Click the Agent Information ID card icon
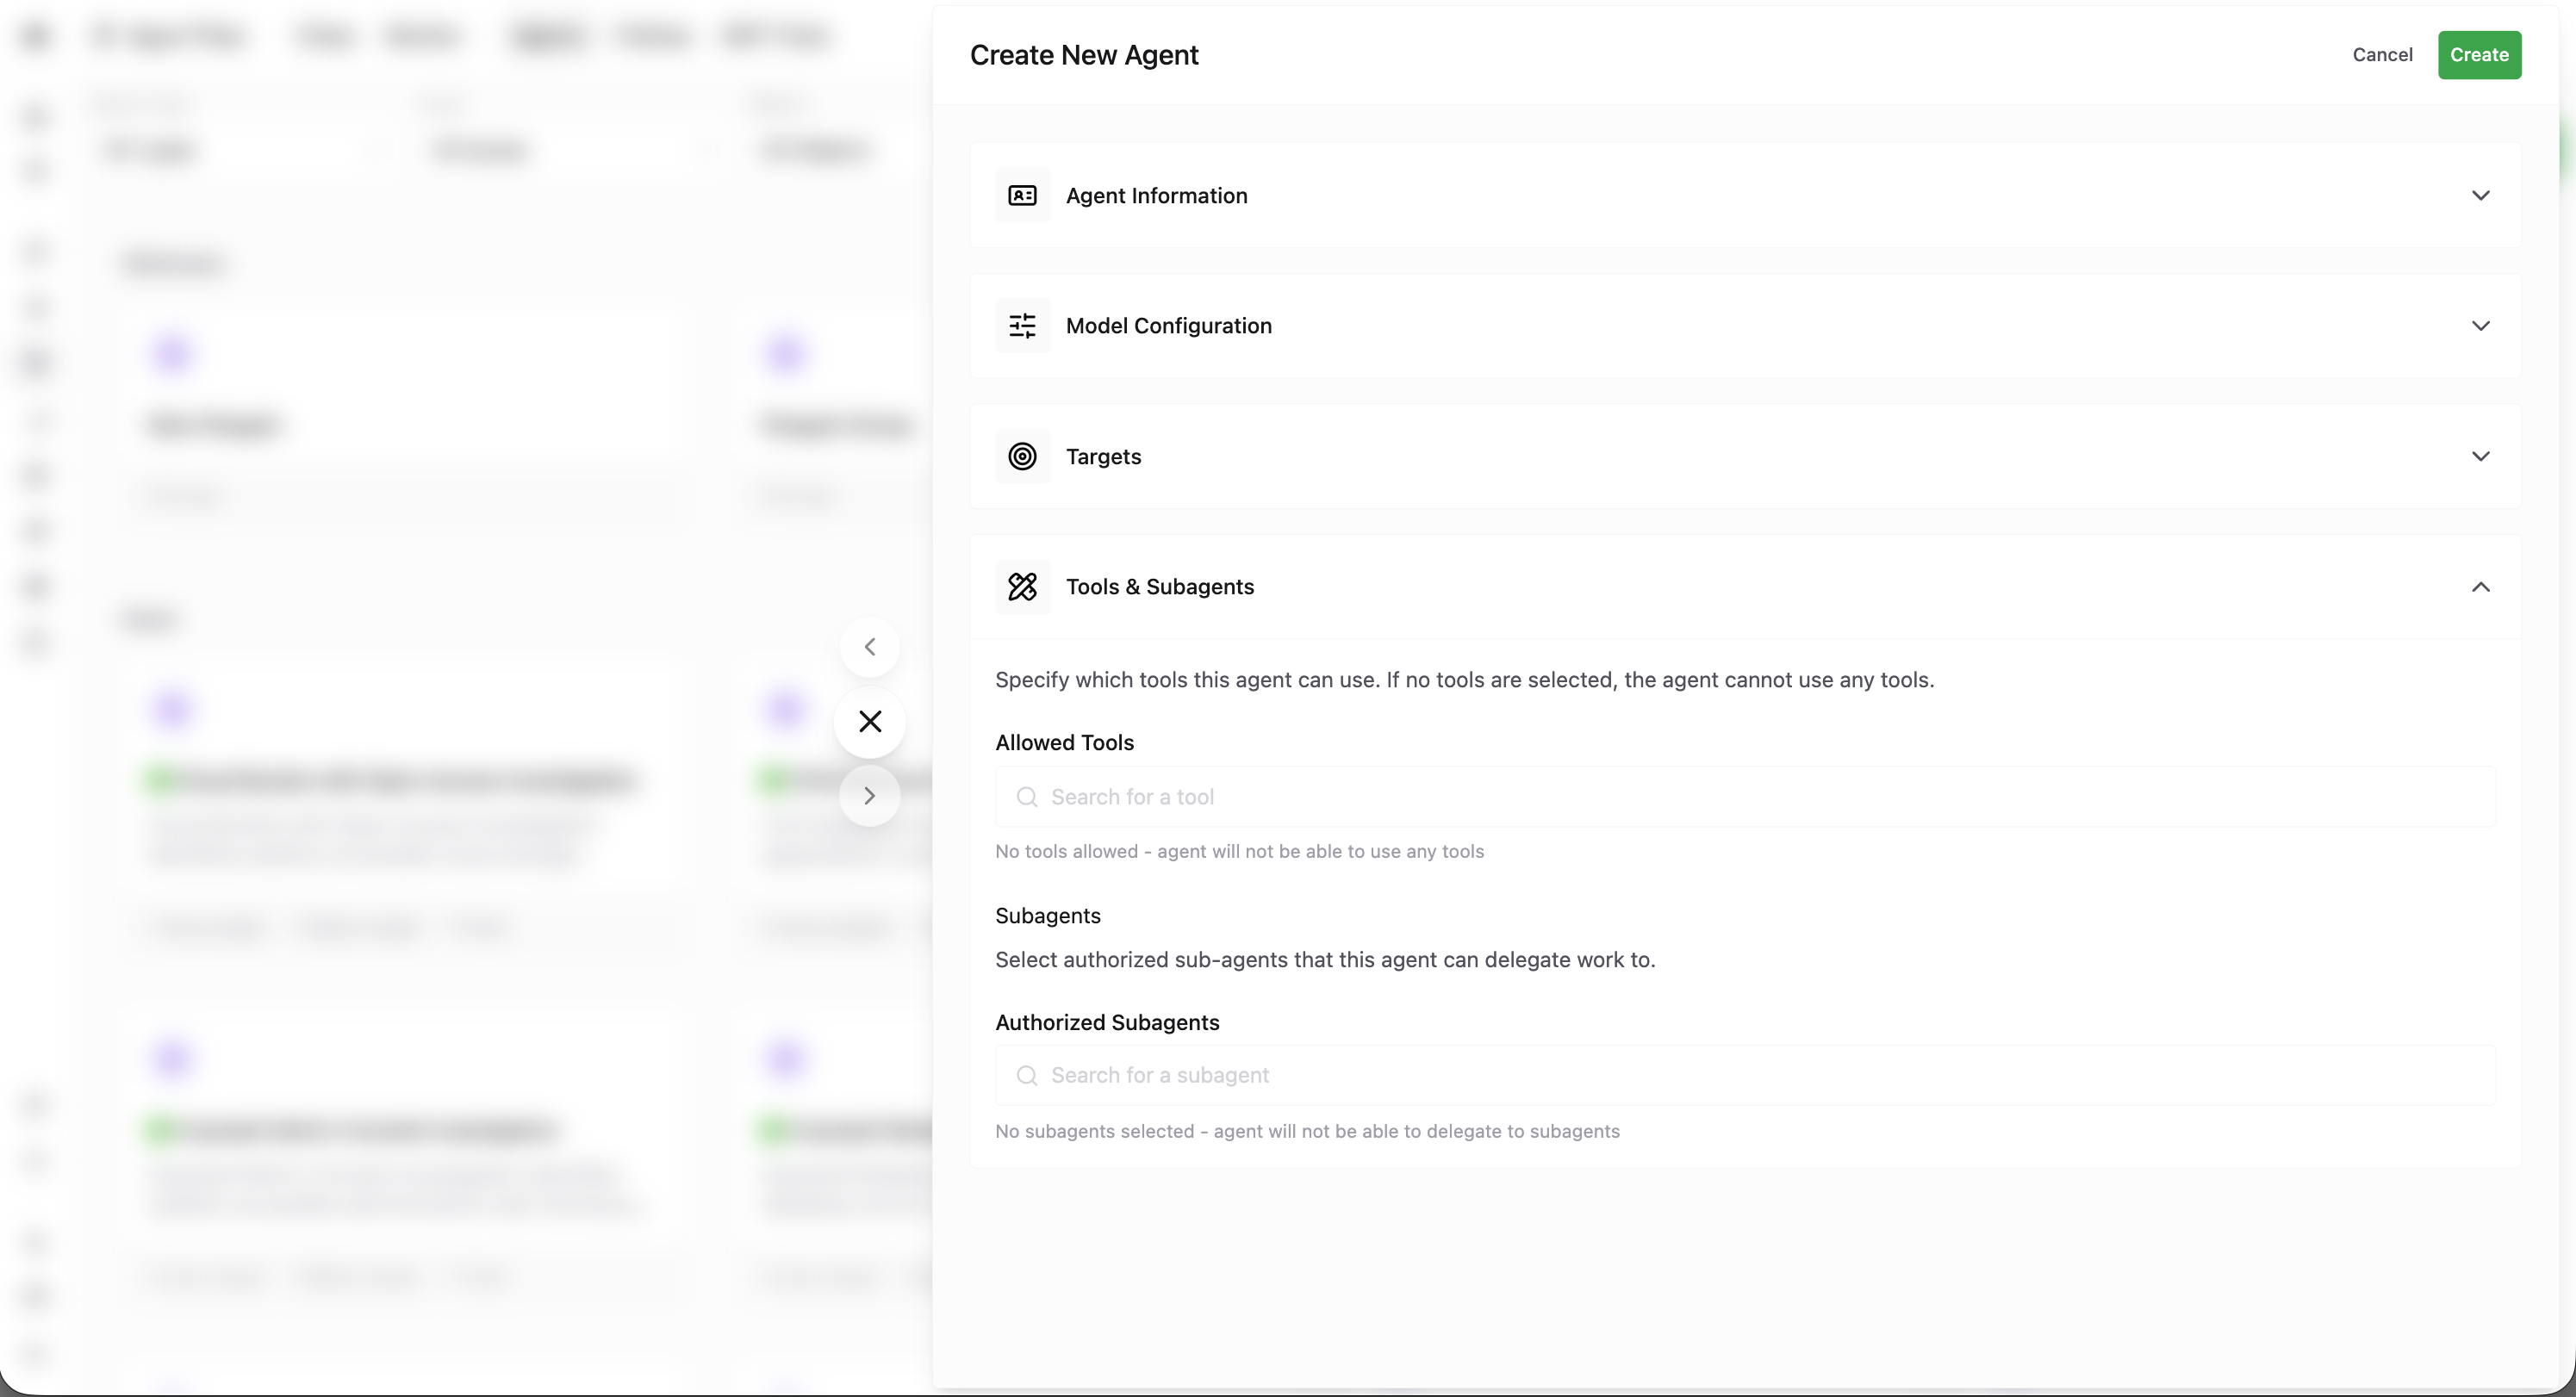The image size is (2576, 1397). pos(1022,195)
